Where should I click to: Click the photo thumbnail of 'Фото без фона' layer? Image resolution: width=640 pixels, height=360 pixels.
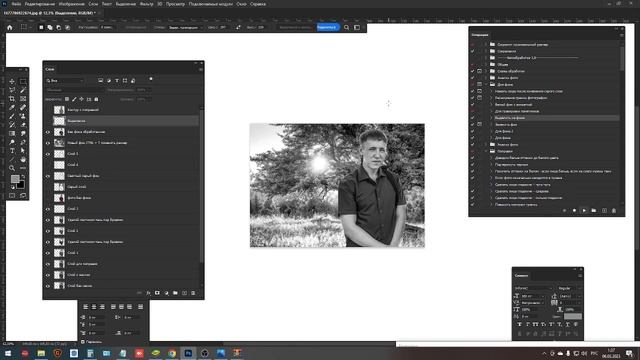[59, 198]
